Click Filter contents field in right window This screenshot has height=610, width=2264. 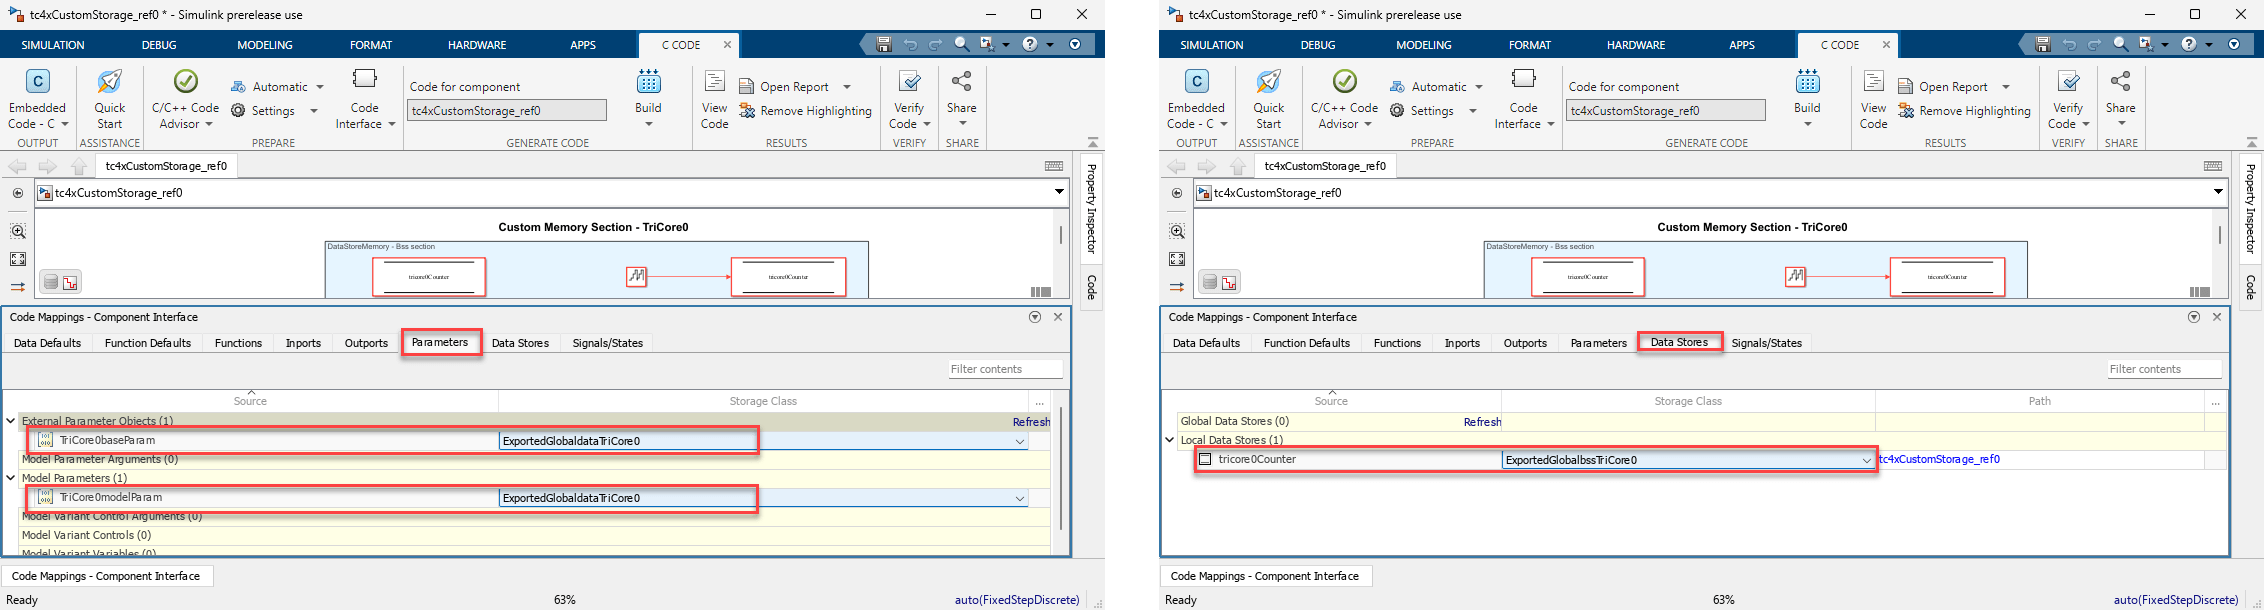coord(2163,369)
